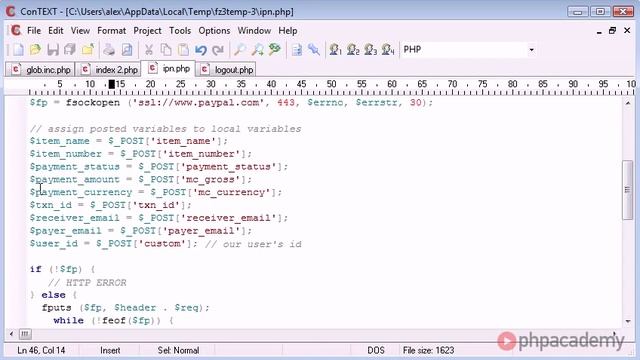This screenshot has width=640, height=360.
Task: Click the Close file folder icon in toolbar
Action: (87, 50)
